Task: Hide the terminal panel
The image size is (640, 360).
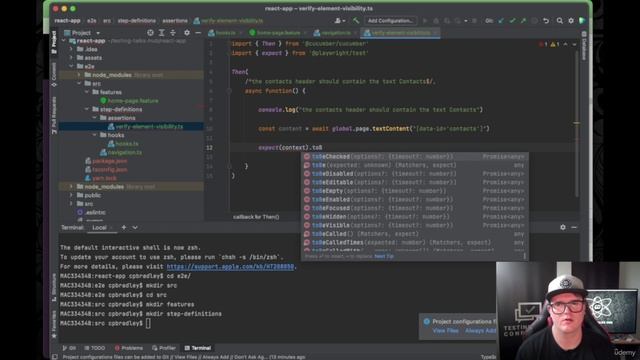Action: click(574, 227)
